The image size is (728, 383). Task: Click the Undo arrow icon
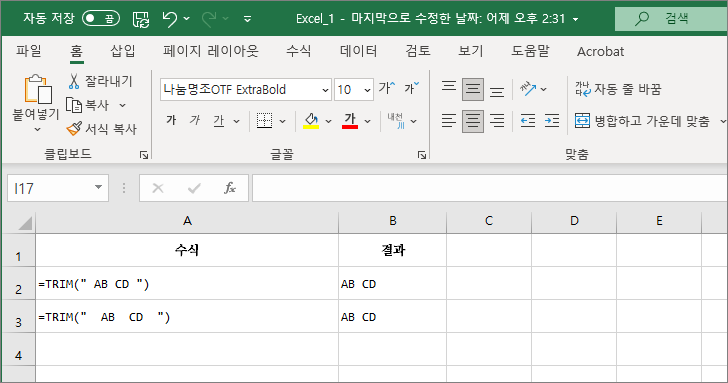tap(169, 19)
